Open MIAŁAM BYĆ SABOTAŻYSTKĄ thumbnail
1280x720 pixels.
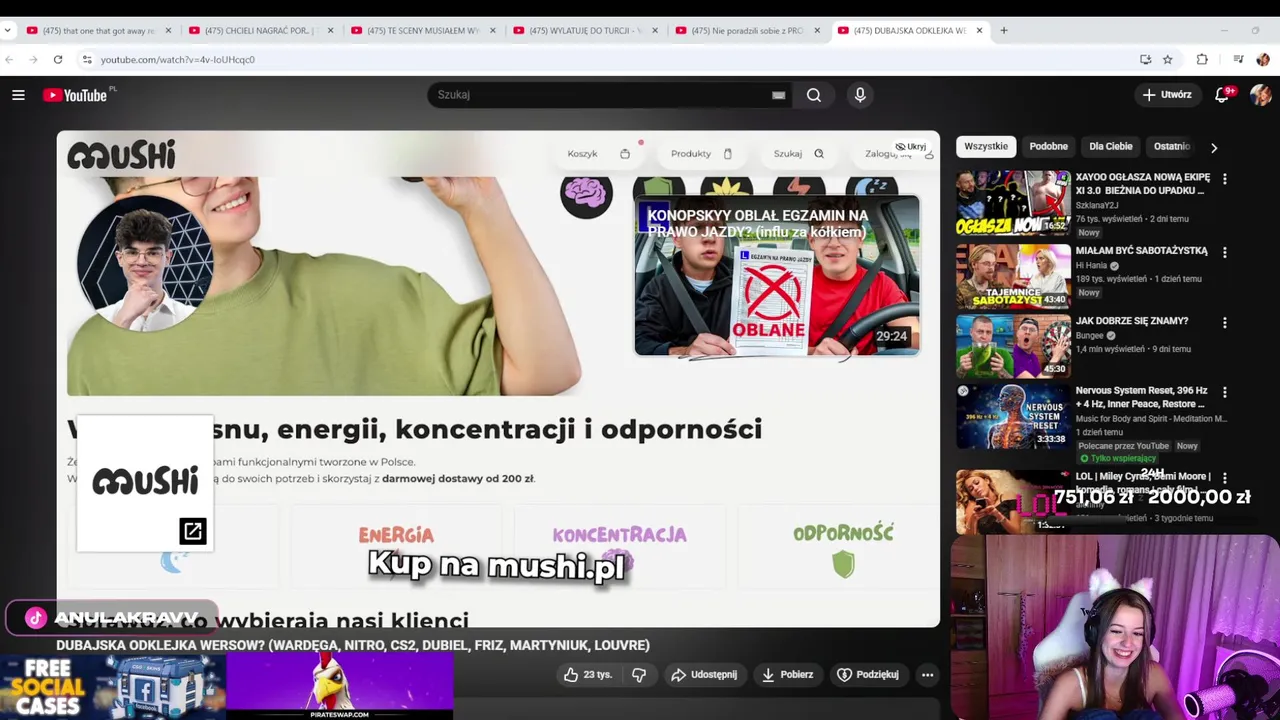click(x=1012, y=277)
